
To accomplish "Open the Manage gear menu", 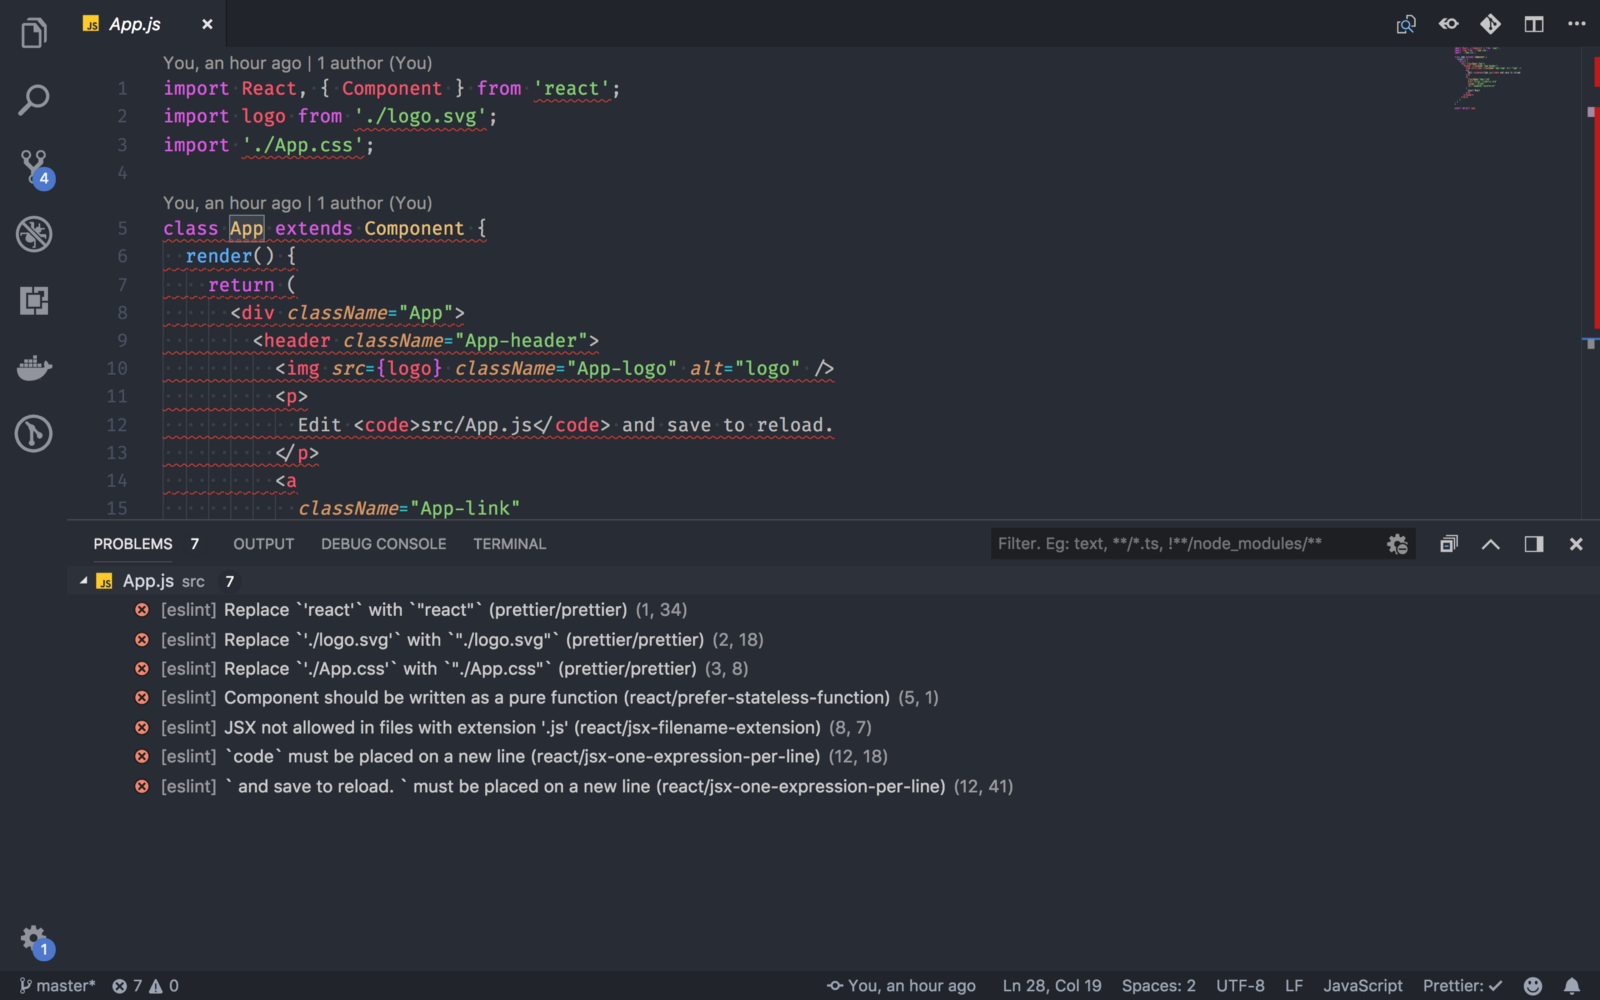I will click(x=35, y=940).
